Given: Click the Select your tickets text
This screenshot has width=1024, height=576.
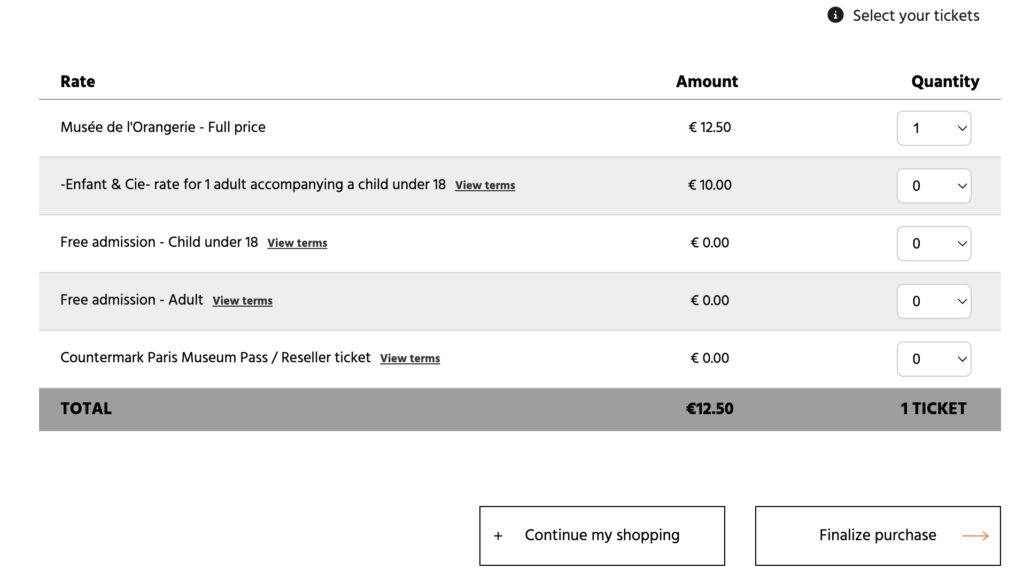Looking at the screenshot, I should tap(915, 15).
